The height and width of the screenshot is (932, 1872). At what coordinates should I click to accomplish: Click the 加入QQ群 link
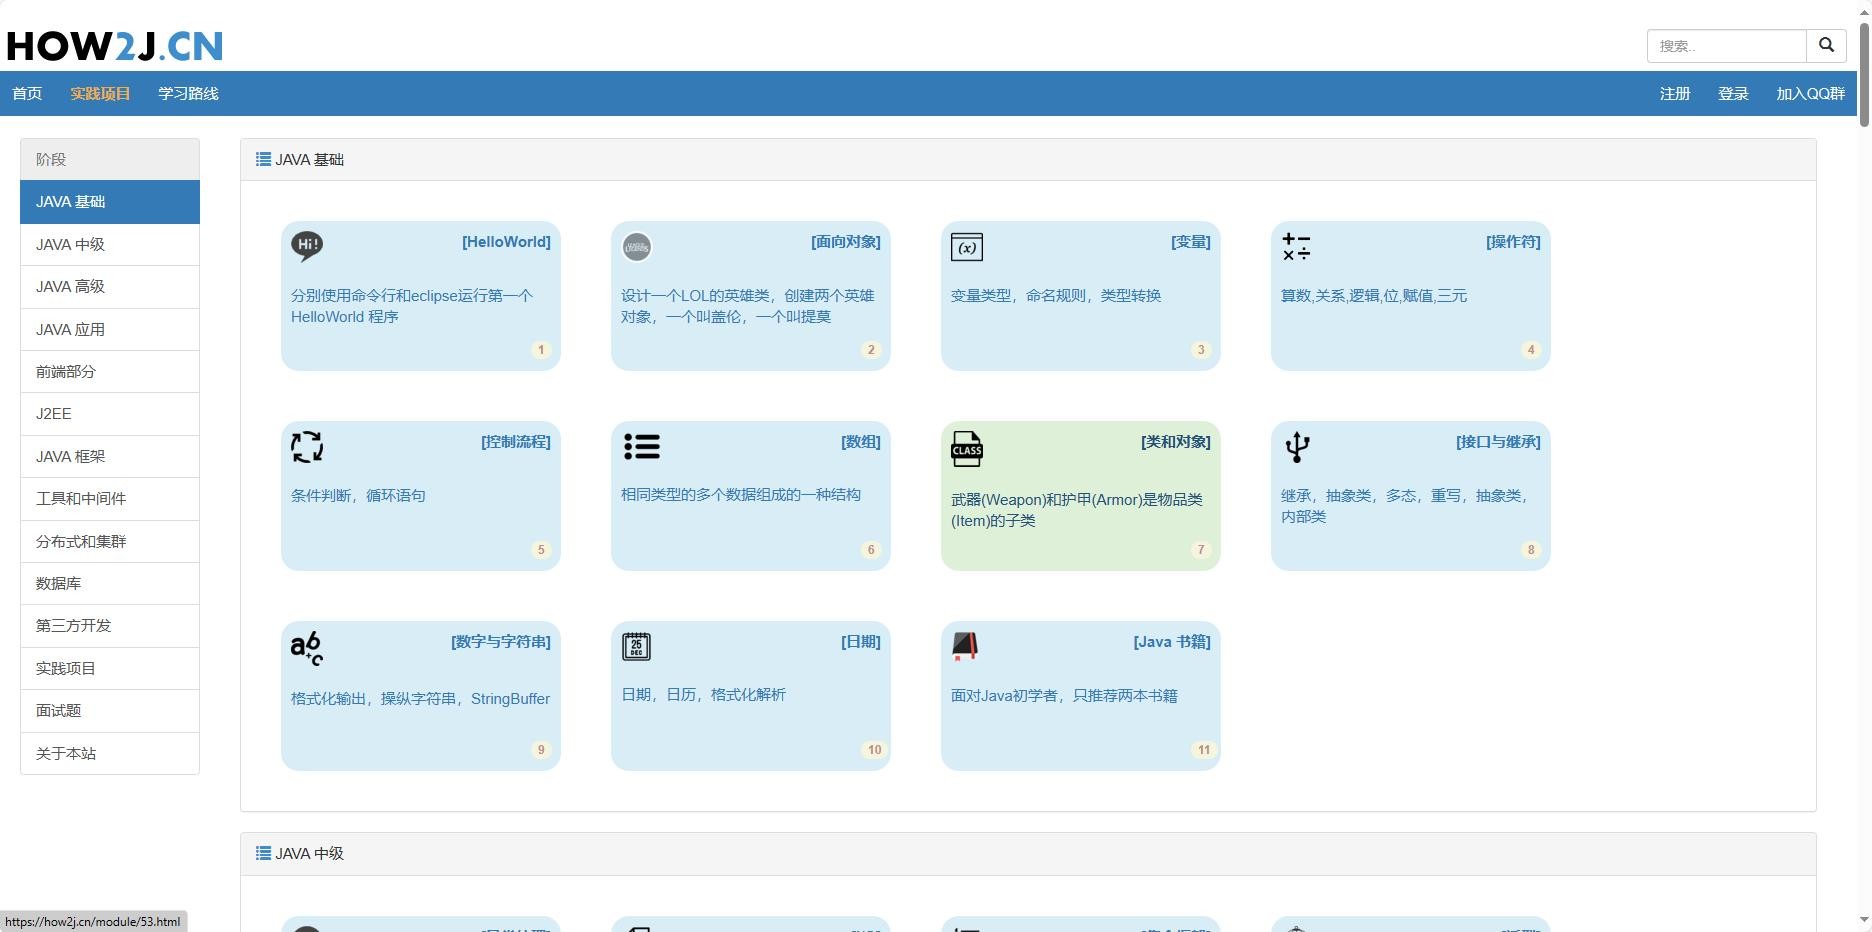click(x=1810, y=94)
